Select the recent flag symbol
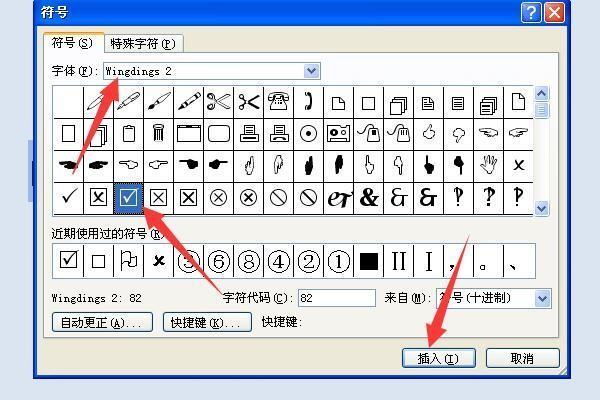Screen dimensions: 600x400 (129, 261)
